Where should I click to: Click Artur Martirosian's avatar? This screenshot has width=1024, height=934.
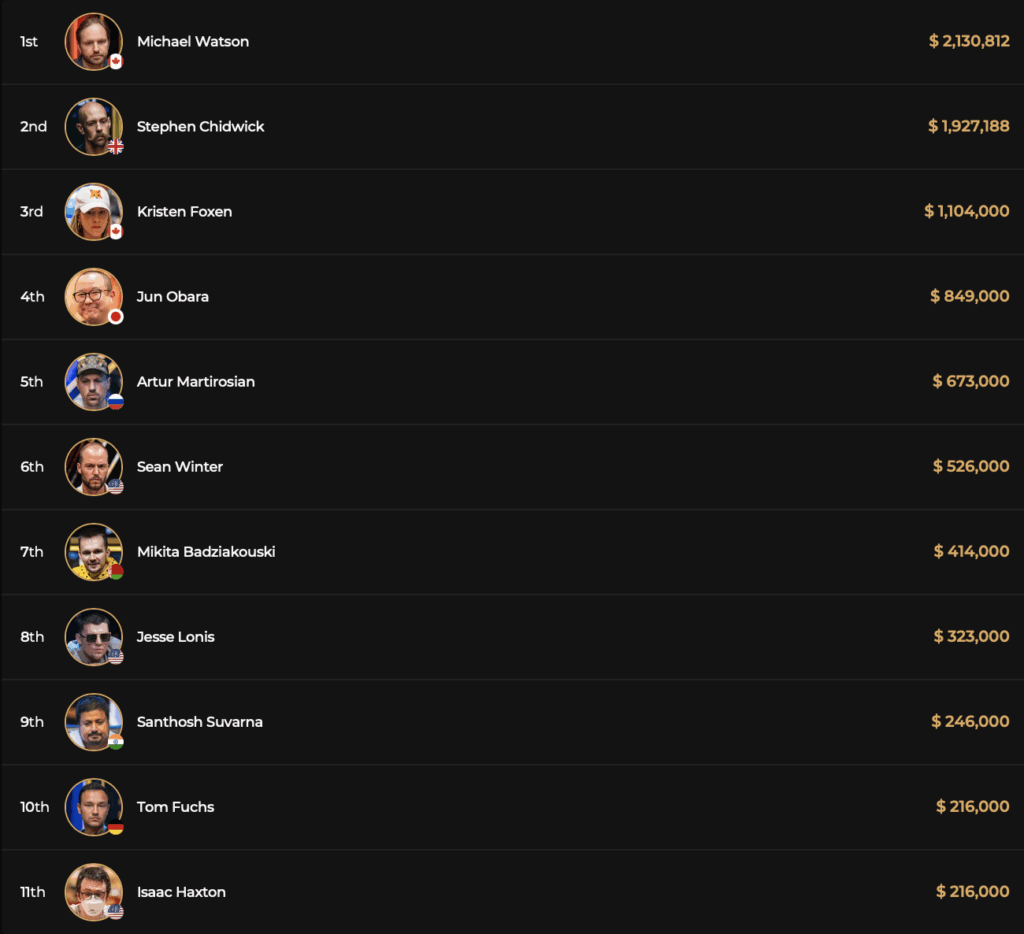pos(93,381)
